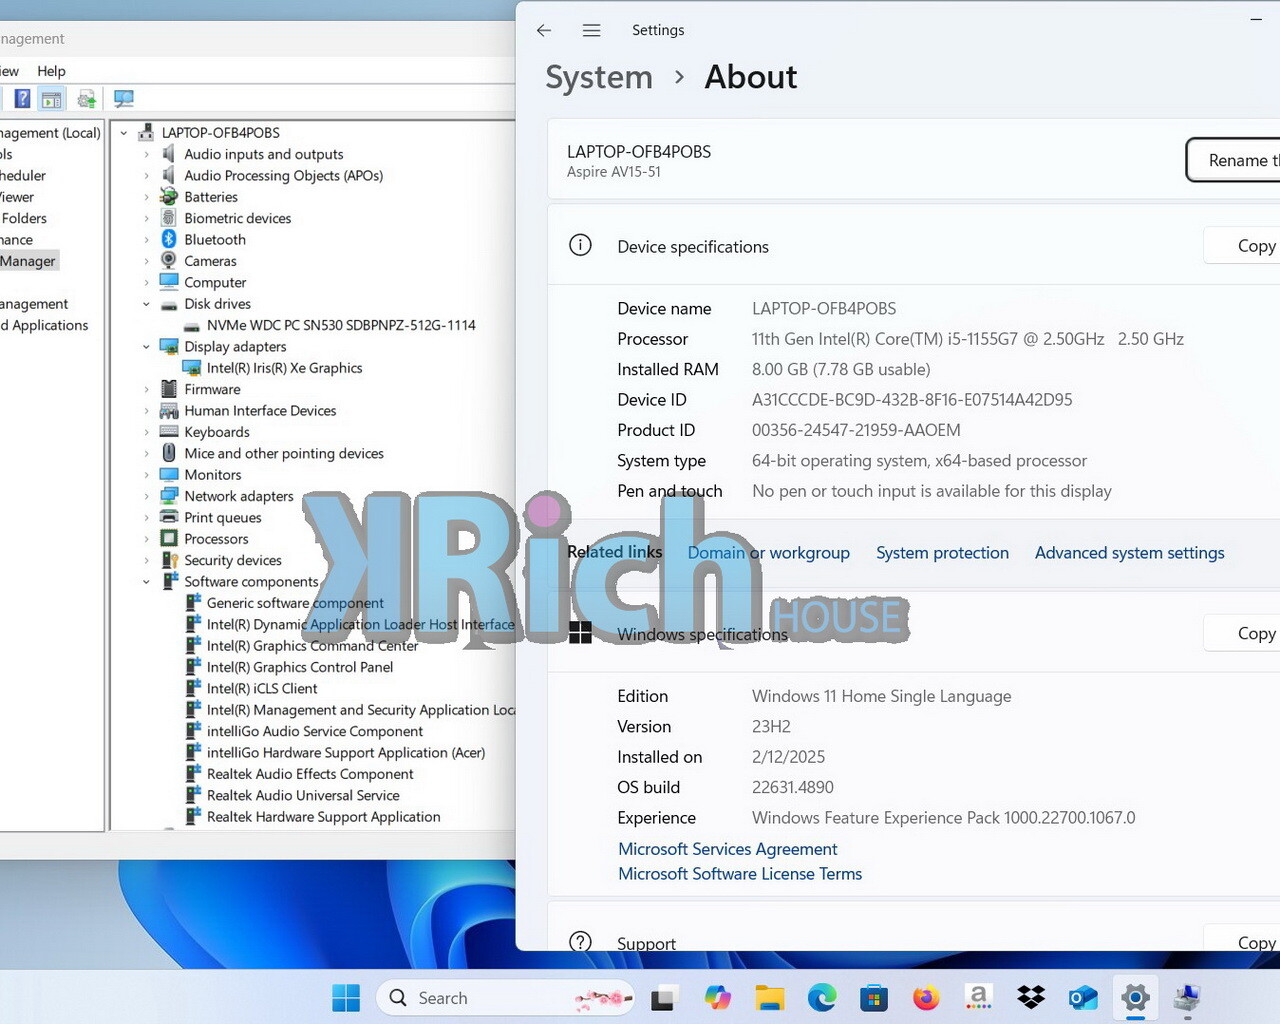
Task: Open Outlook from the taskbar
Action: pos(1083,998)
